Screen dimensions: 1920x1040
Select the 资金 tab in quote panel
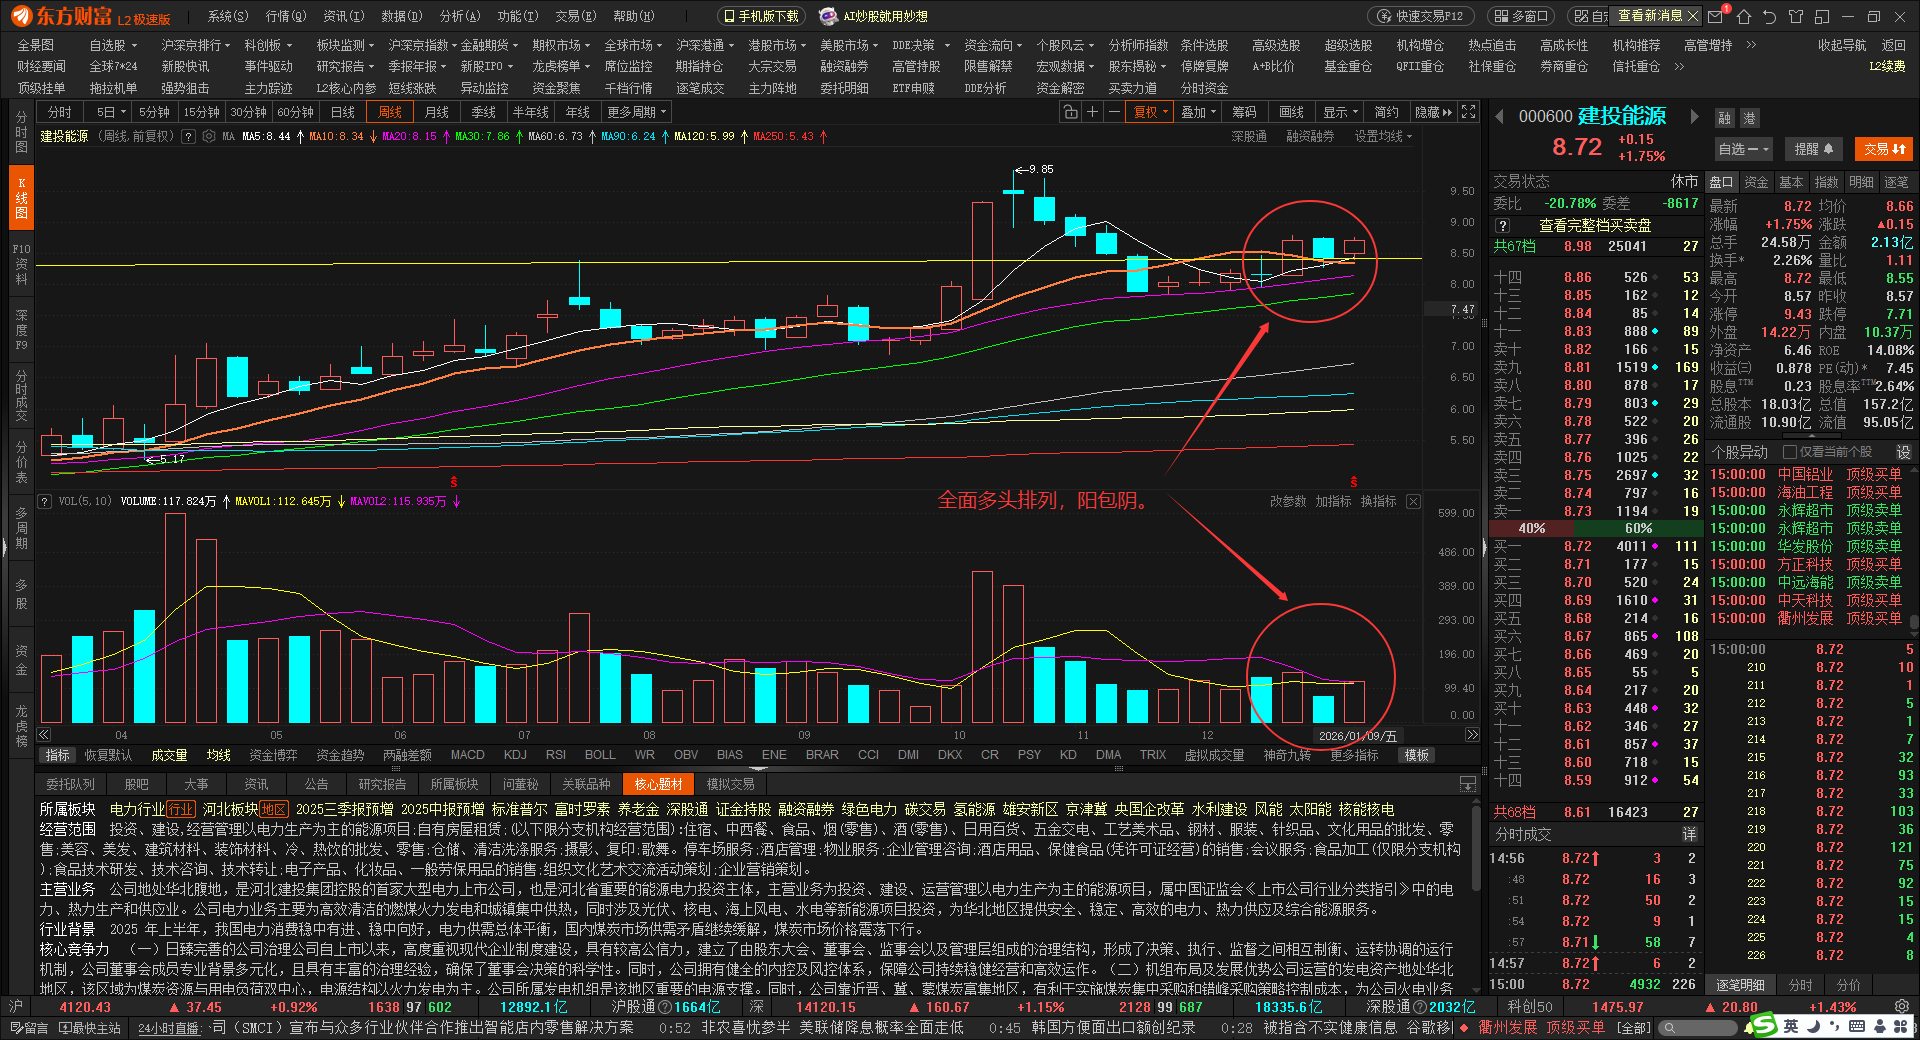click(x=1756, y=182)
